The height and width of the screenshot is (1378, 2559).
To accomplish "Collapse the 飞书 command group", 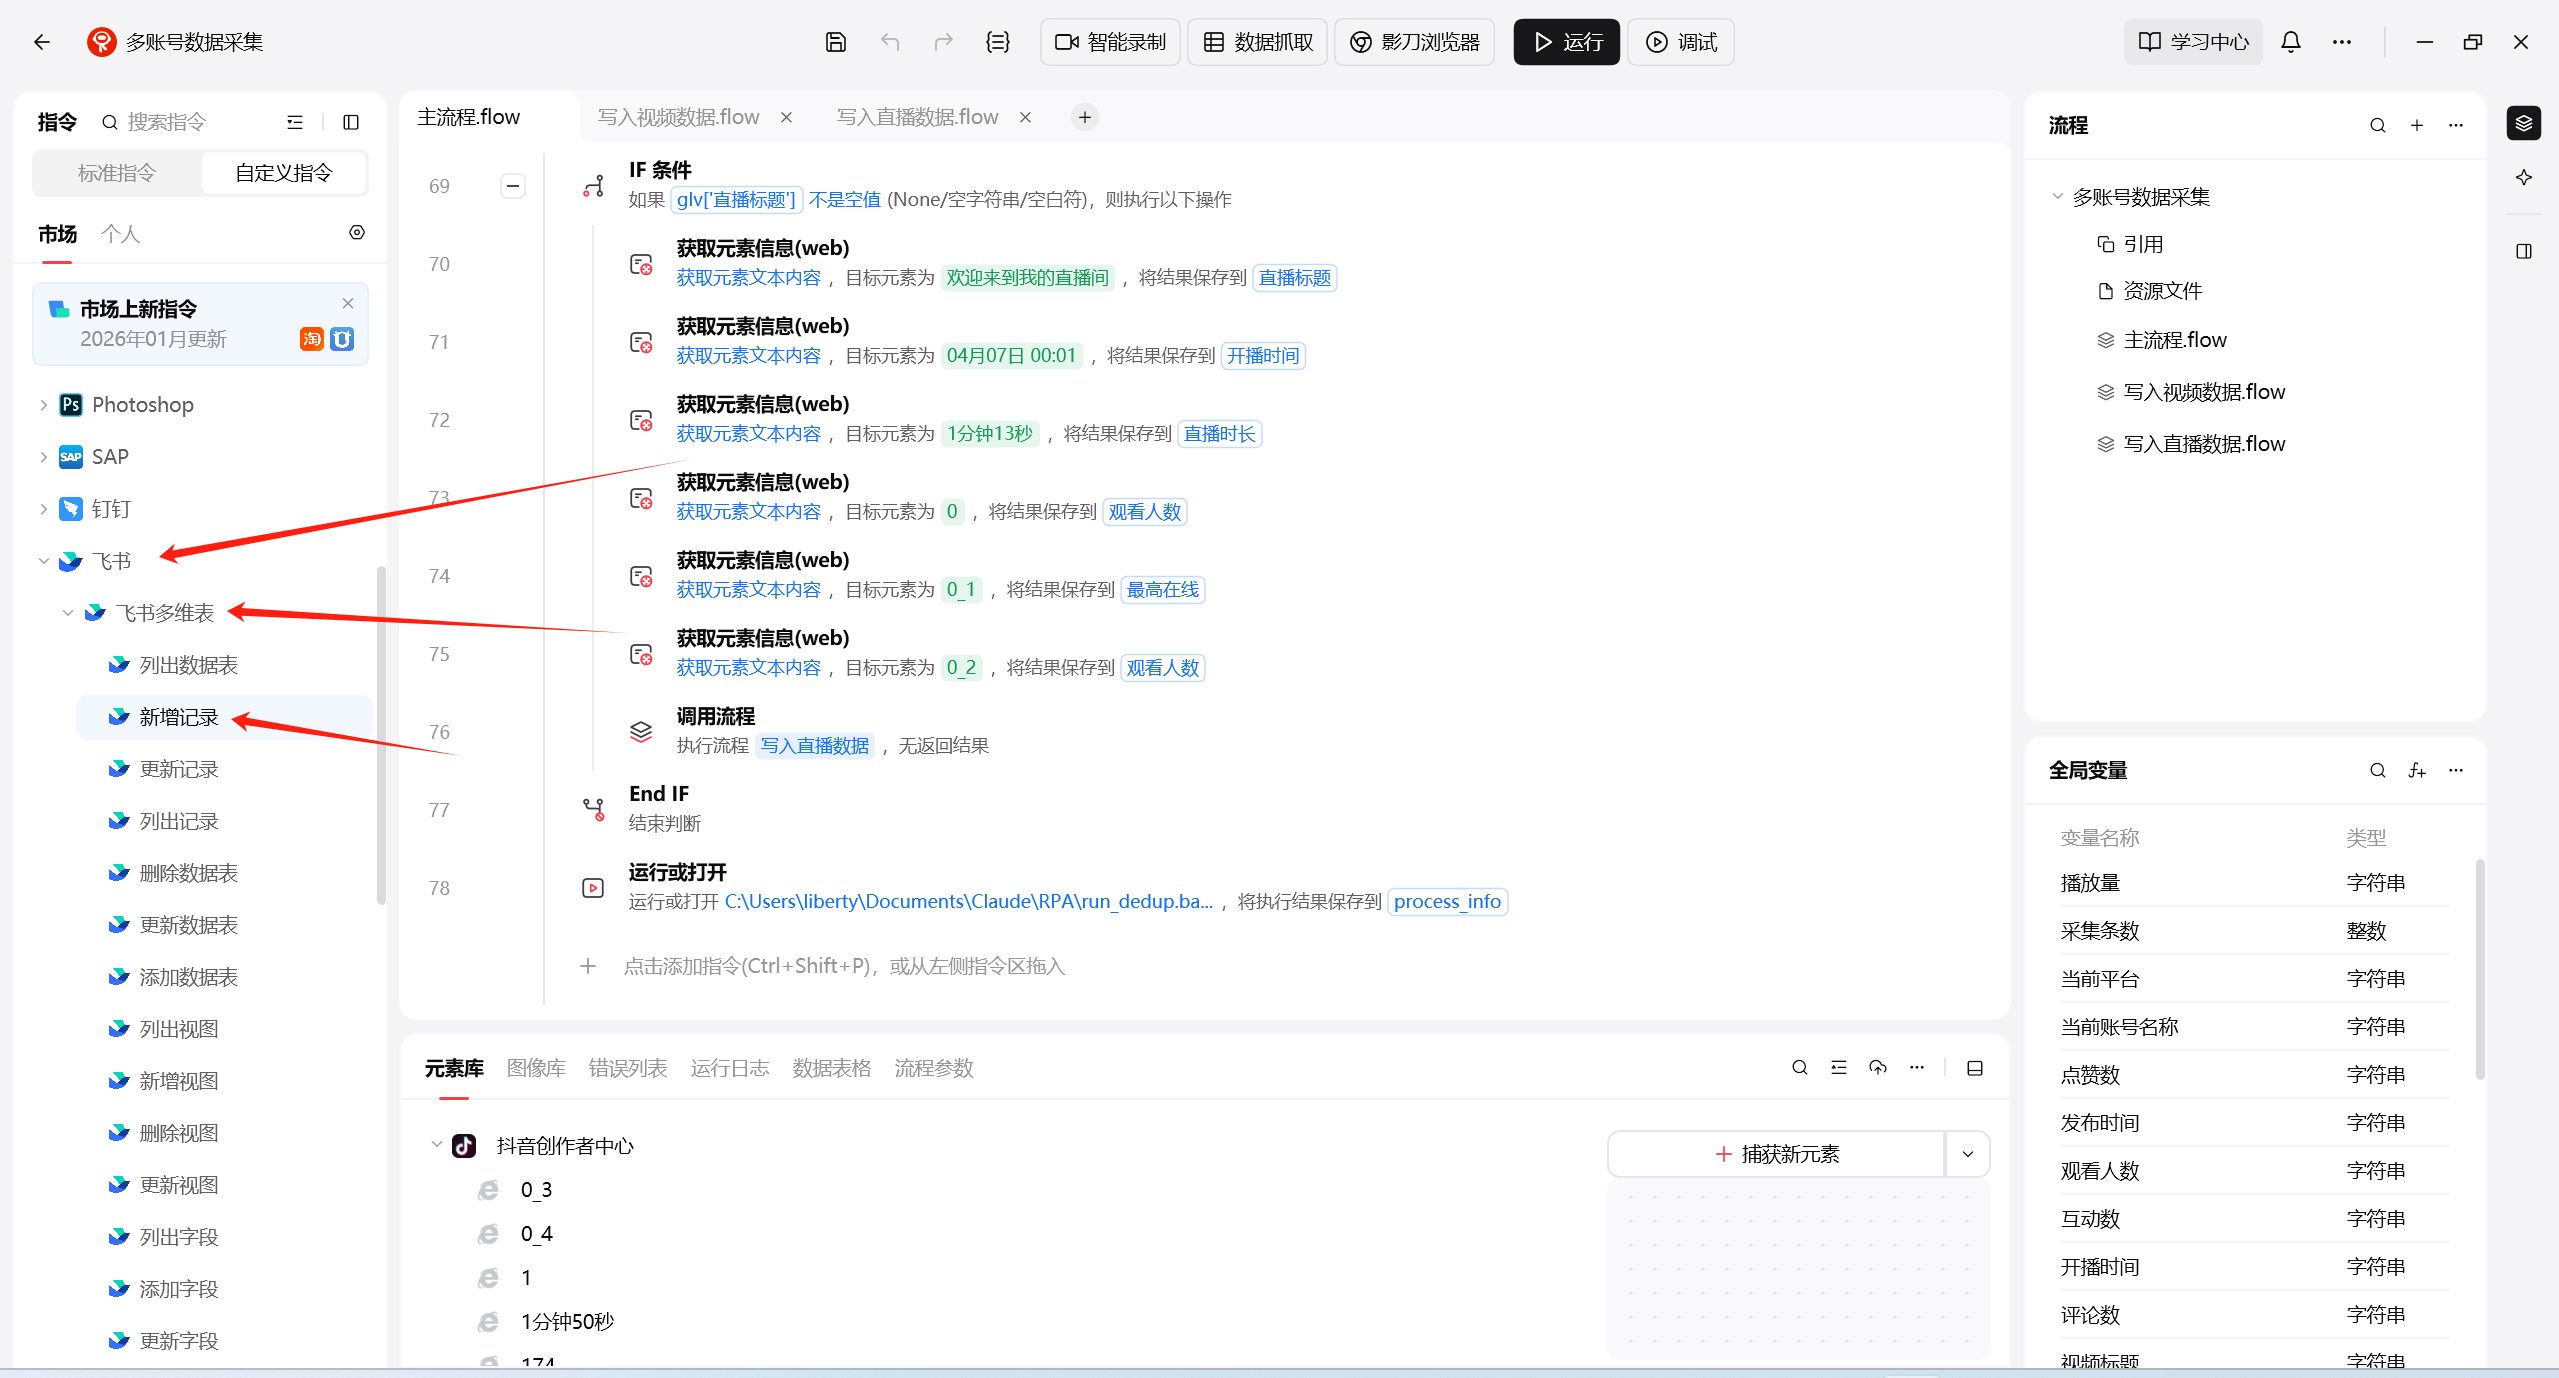I will tap(42, 560).
